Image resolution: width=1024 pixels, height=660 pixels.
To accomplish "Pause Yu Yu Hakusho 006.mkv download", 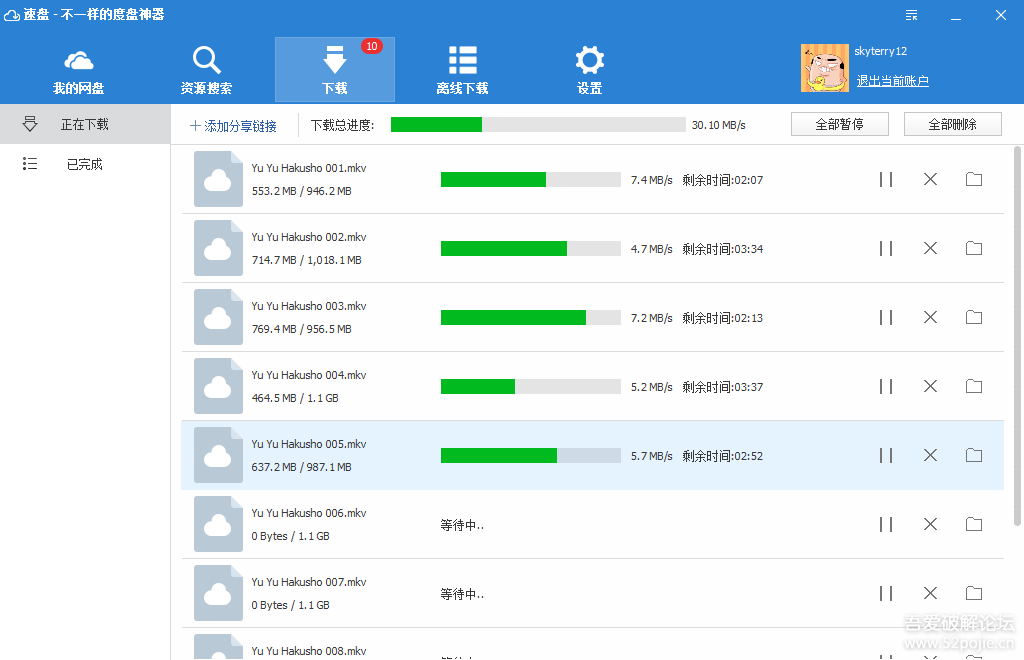I will 886,525.
